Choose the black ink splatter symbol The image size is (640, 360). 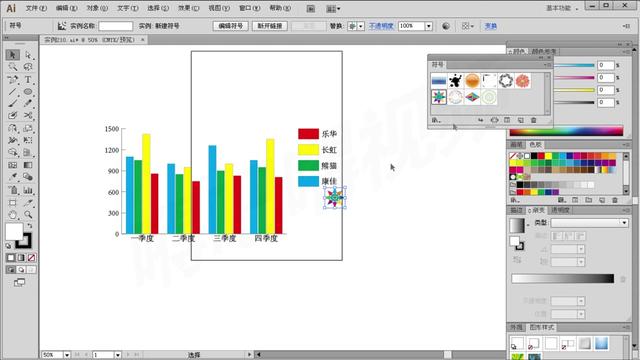pyautogui.click(x=456, y=81)
